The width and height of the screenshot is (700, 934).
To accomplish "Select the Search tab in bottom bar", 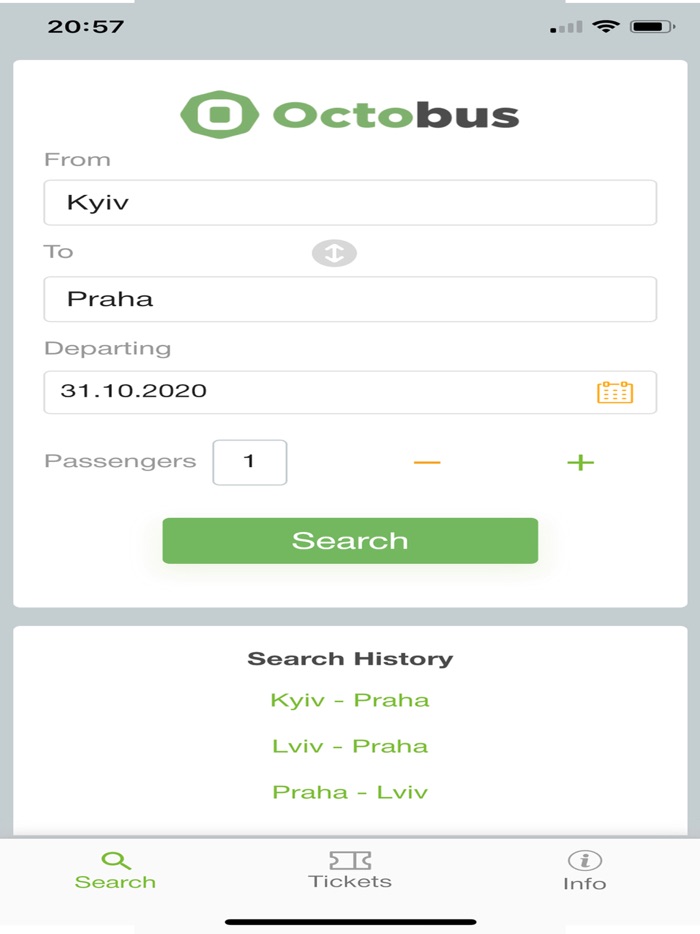I will [115, 870].
